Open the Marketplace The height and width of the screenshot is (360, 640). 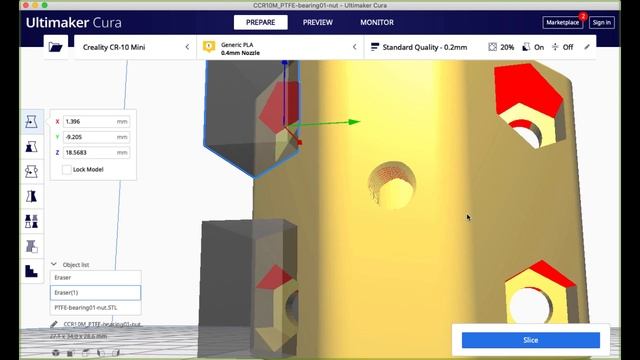coord(562,22)
